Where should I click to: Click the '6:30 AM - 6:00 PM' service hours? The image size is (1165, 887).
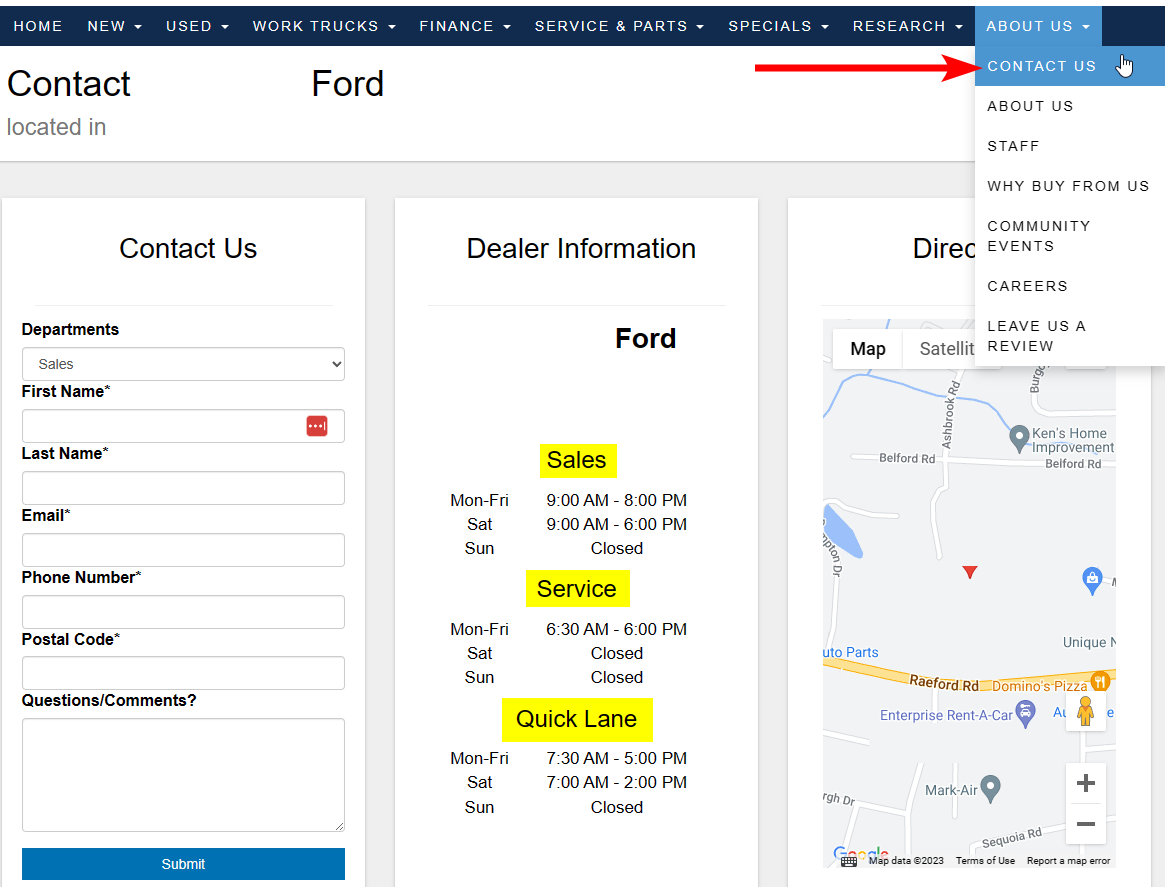[x=616, y=629]
